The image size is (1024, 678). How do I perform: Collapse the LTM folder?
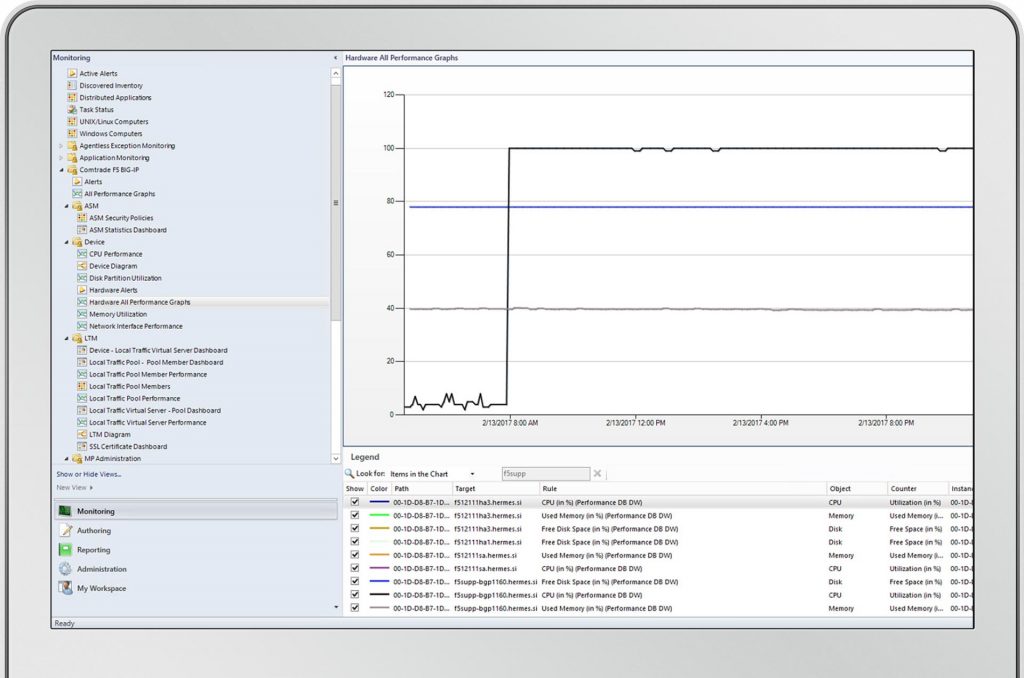(x=67, y=338)
